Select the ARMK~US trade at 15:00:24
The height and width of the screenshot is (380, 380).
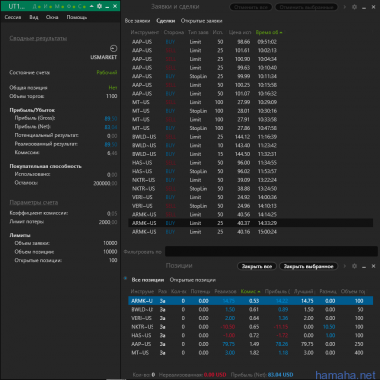(250, 232)
